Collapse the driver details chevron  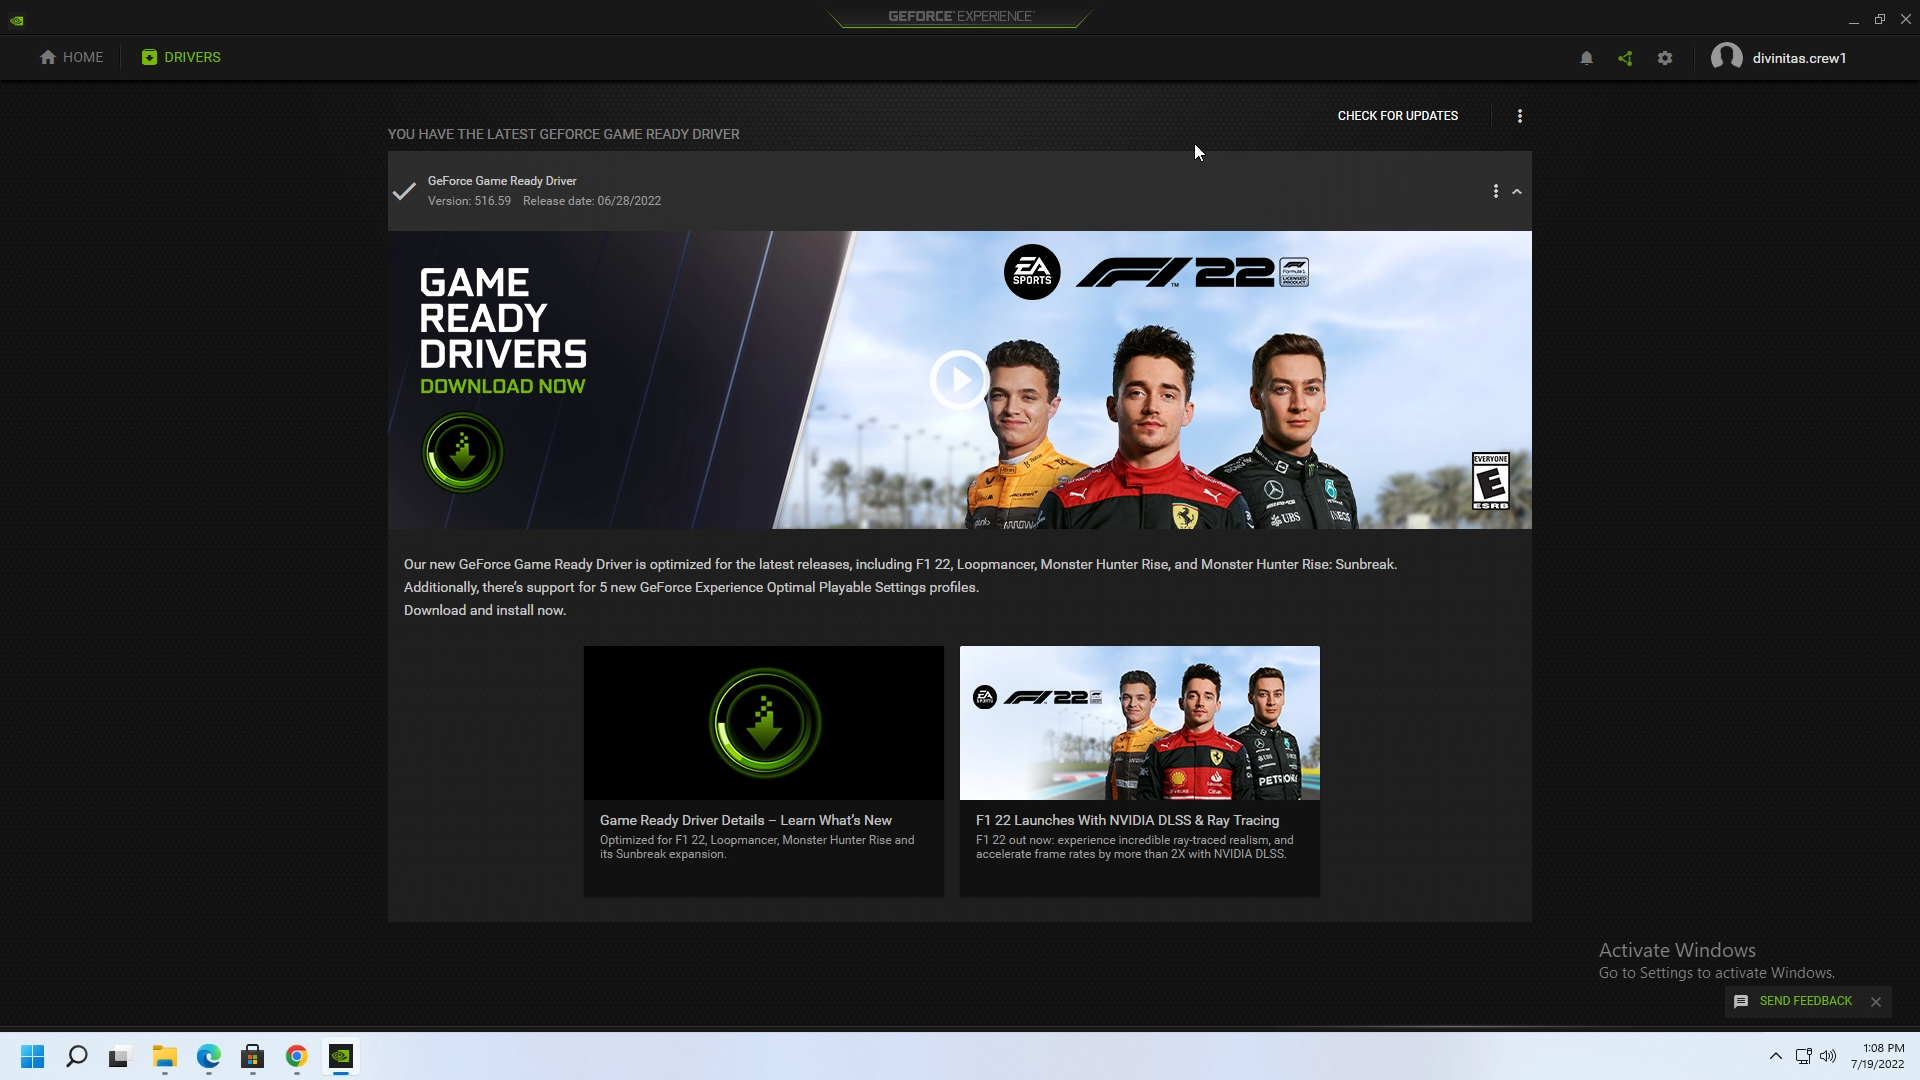click(1517, 191)
